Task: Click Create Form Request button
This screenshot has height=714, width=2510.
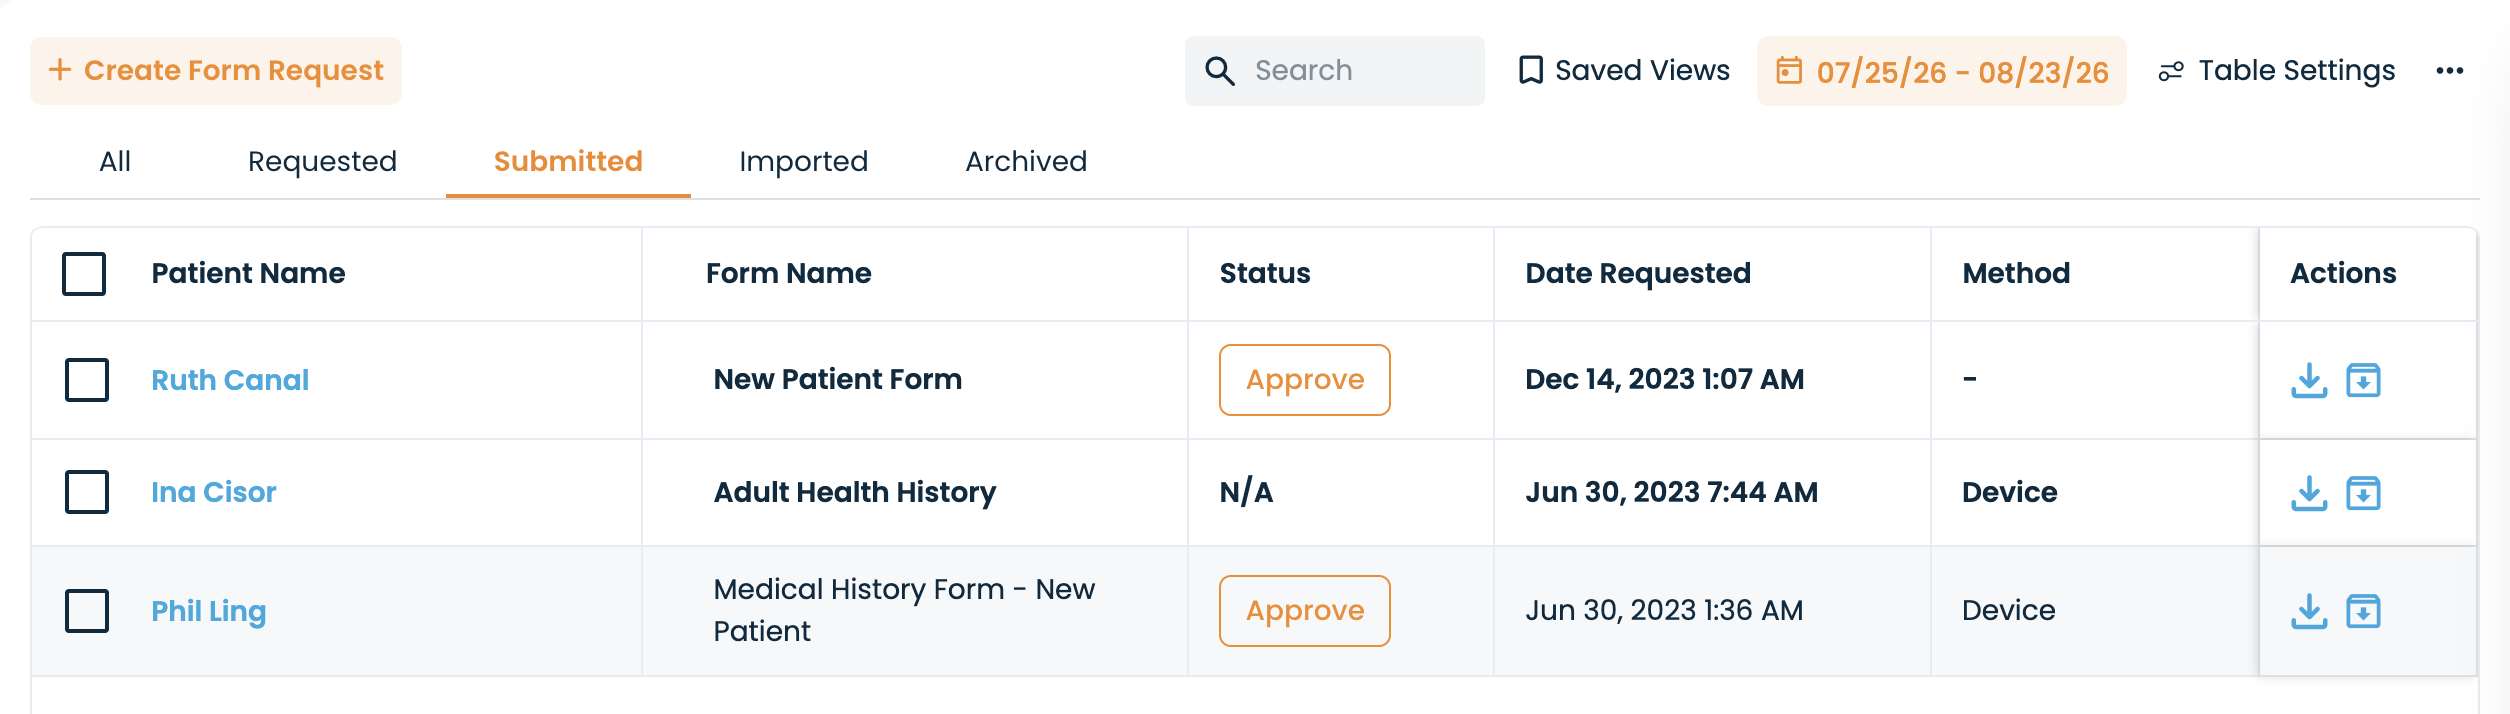Action: click(x=216, y=71)
